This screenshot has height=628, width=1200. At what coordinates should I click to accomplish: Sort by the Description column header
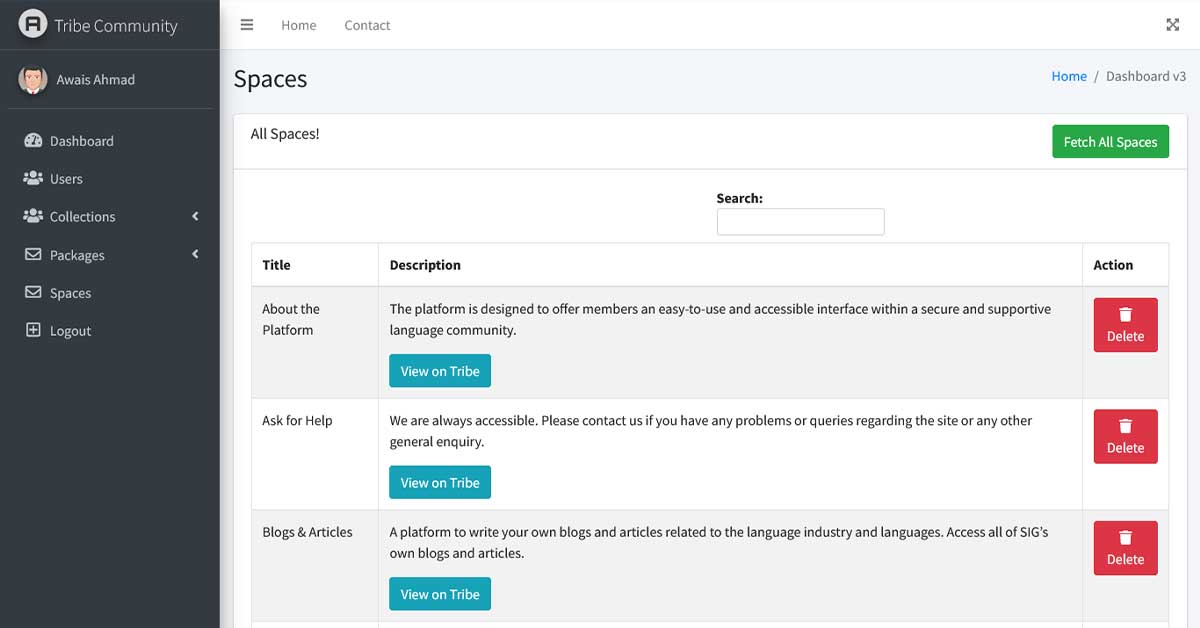(x=730, y=265)
